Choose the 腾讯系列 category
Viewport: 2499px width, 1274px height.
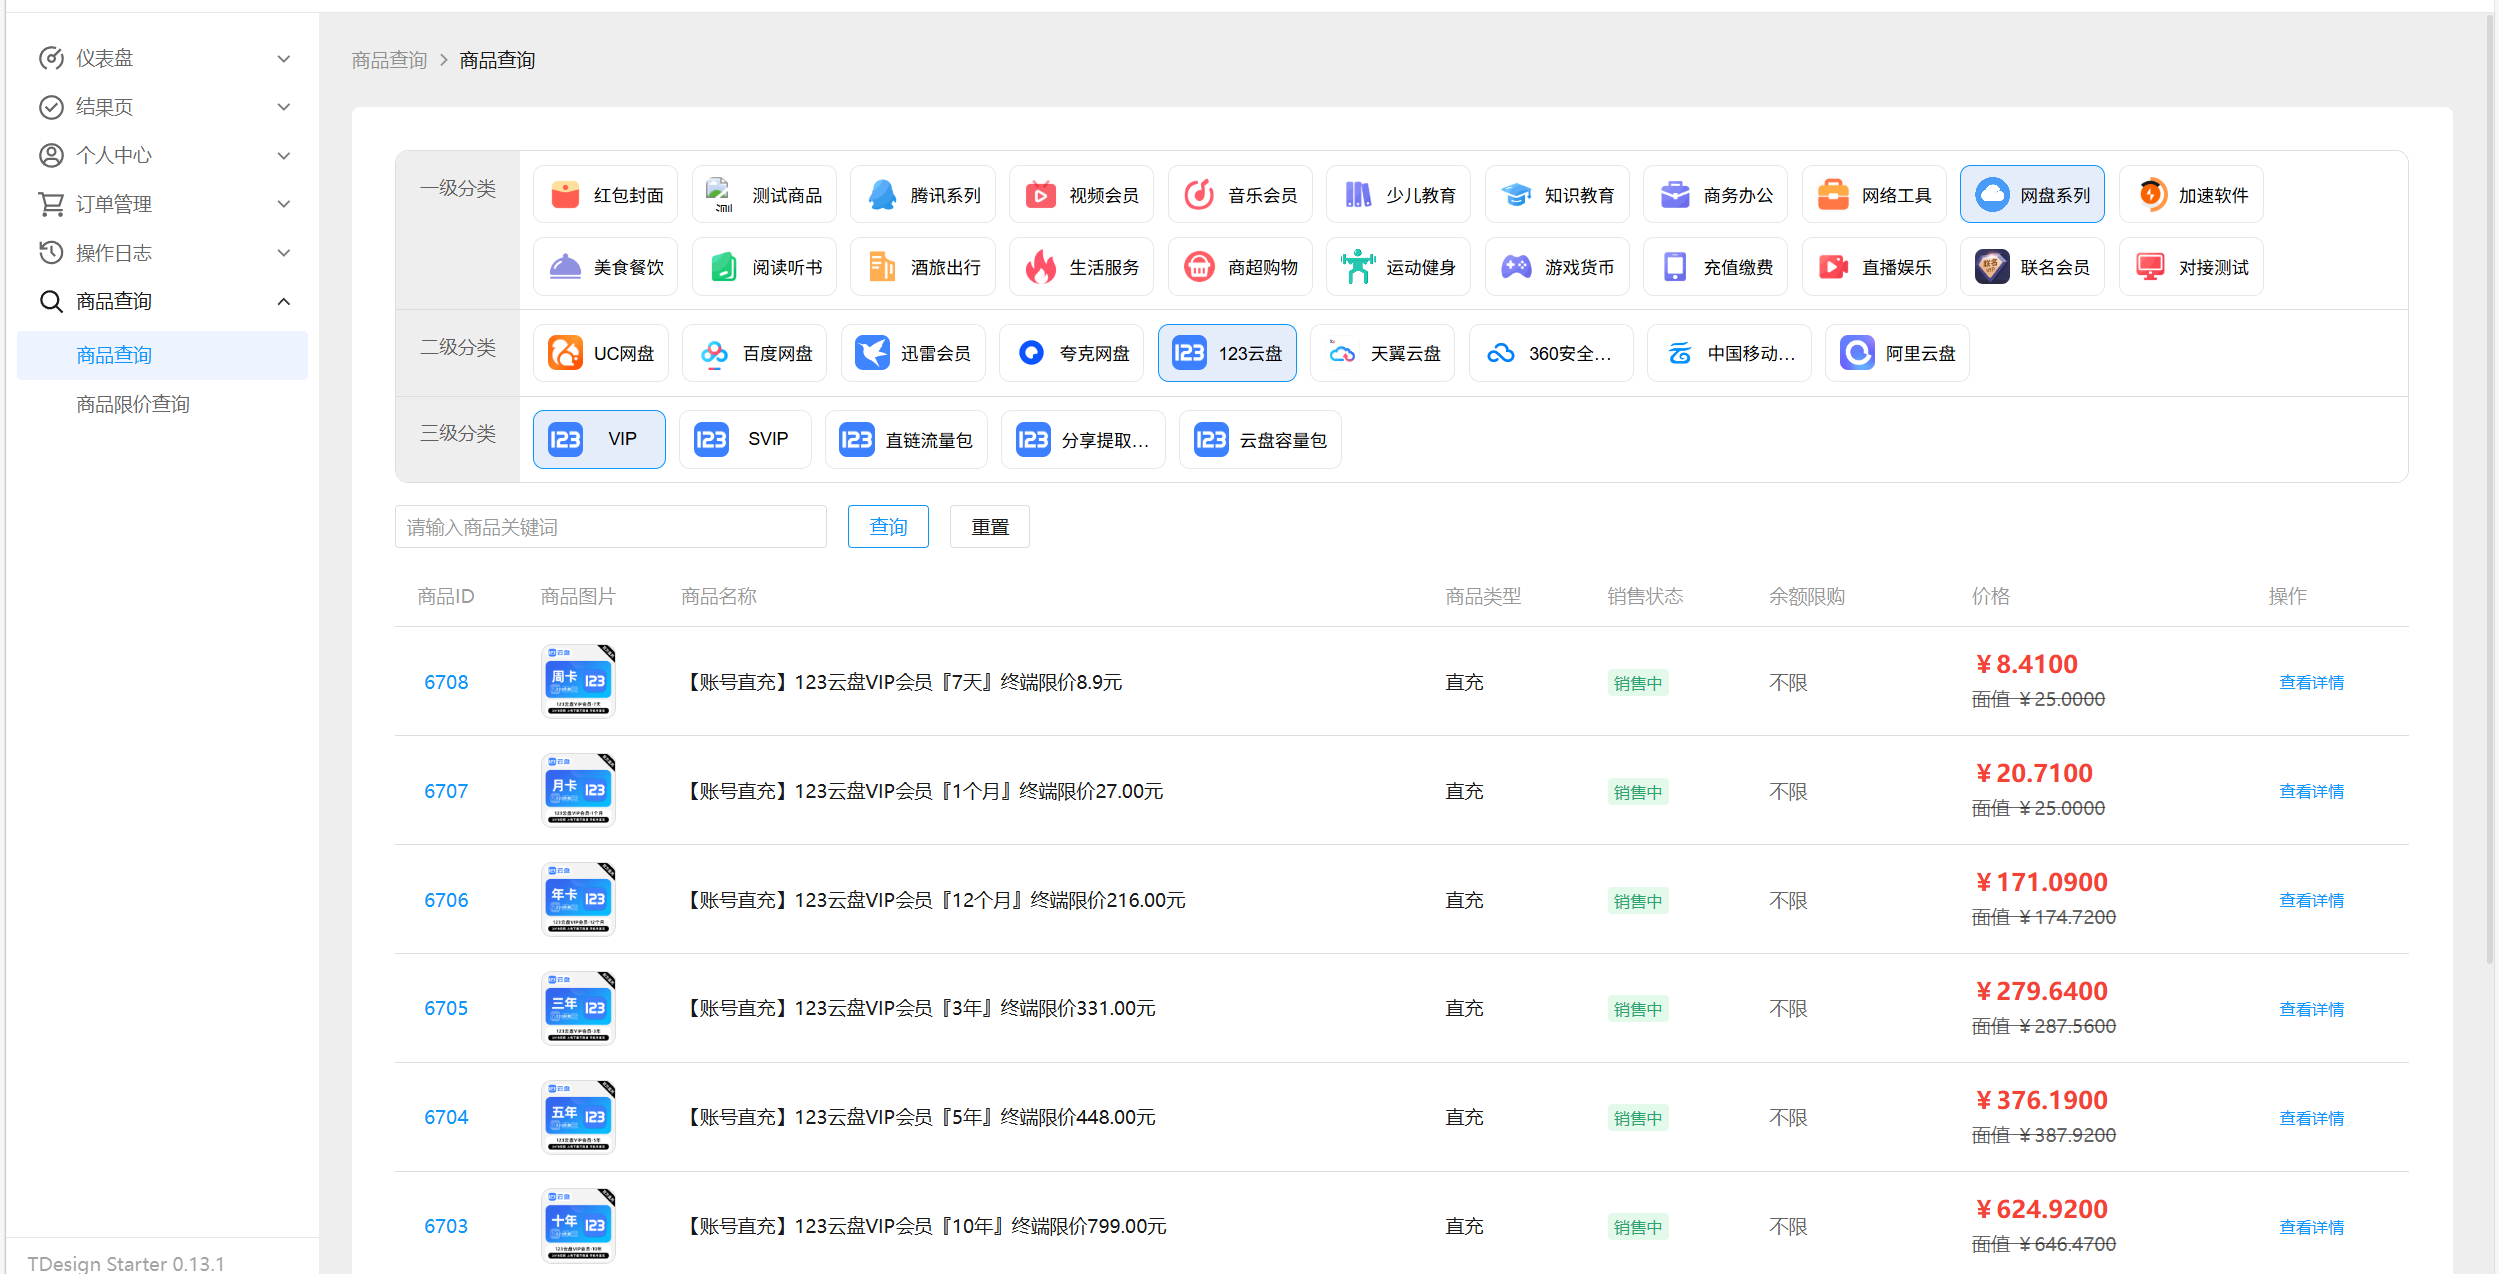pyautogui.click(x=922, y=195)
